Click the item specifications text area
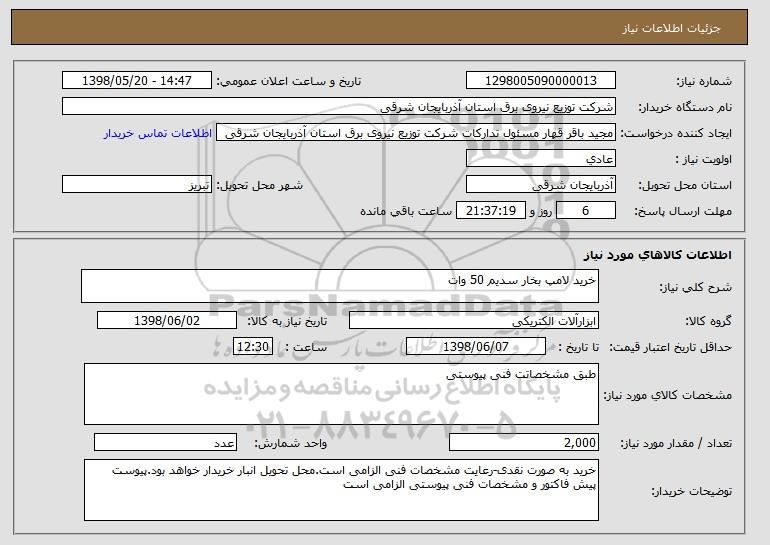770x545 pixels. pos(341,394)
